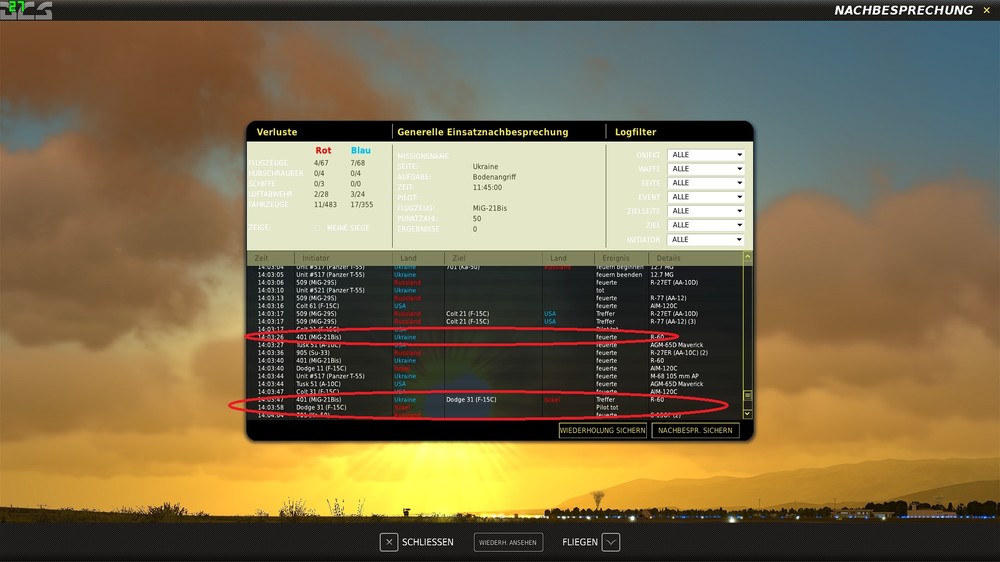Select the Dodge 11 (F-15C) log row
The height and width of the screenshot is (562, 1000).
[494, 369]
